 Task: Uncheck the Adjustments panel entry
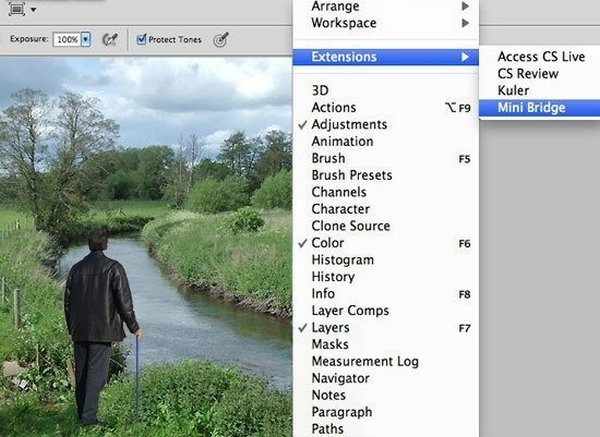[x=386, y=124]
